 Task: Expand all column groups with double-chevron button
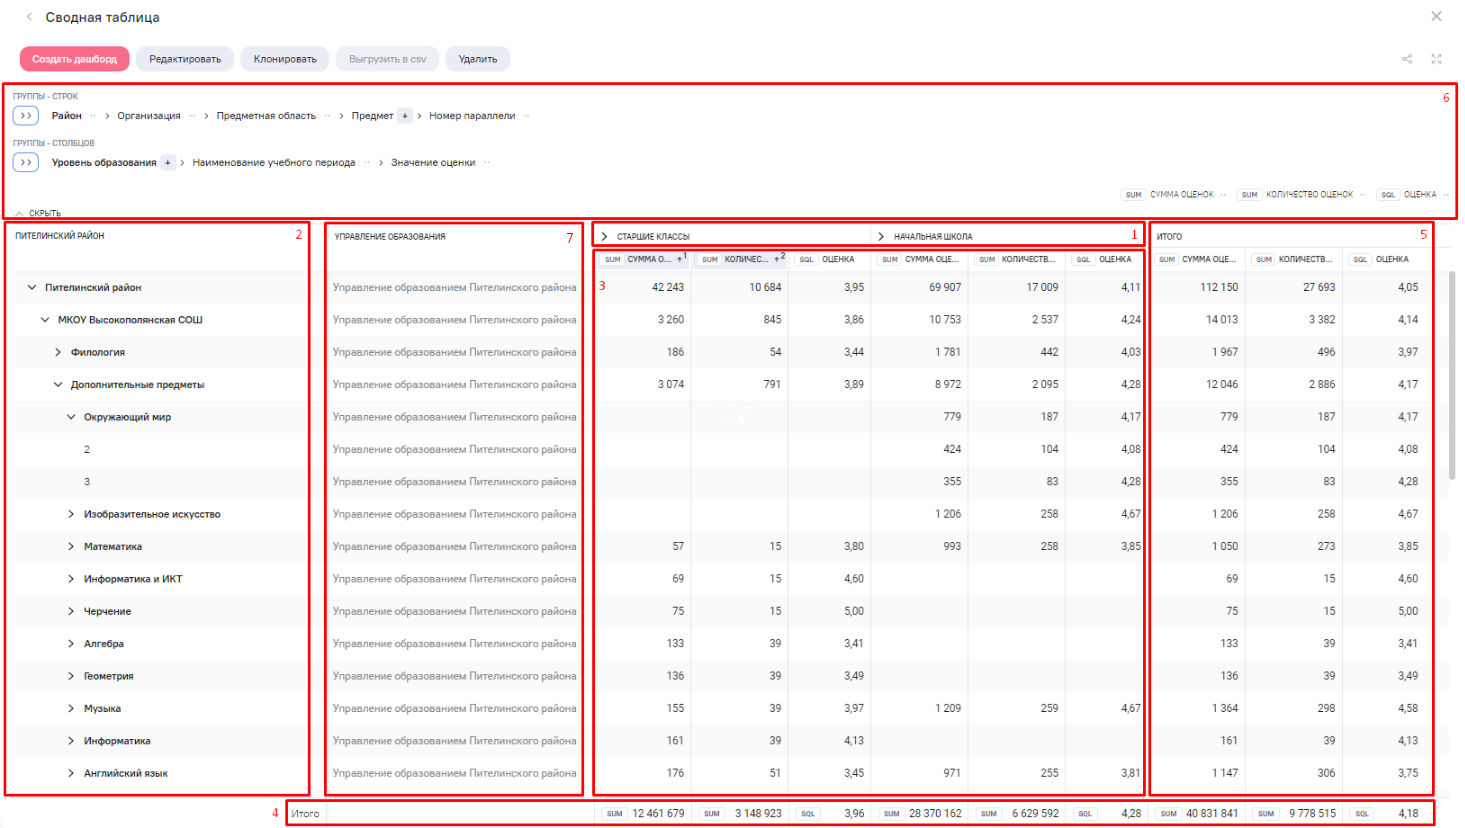coord(26,162)
